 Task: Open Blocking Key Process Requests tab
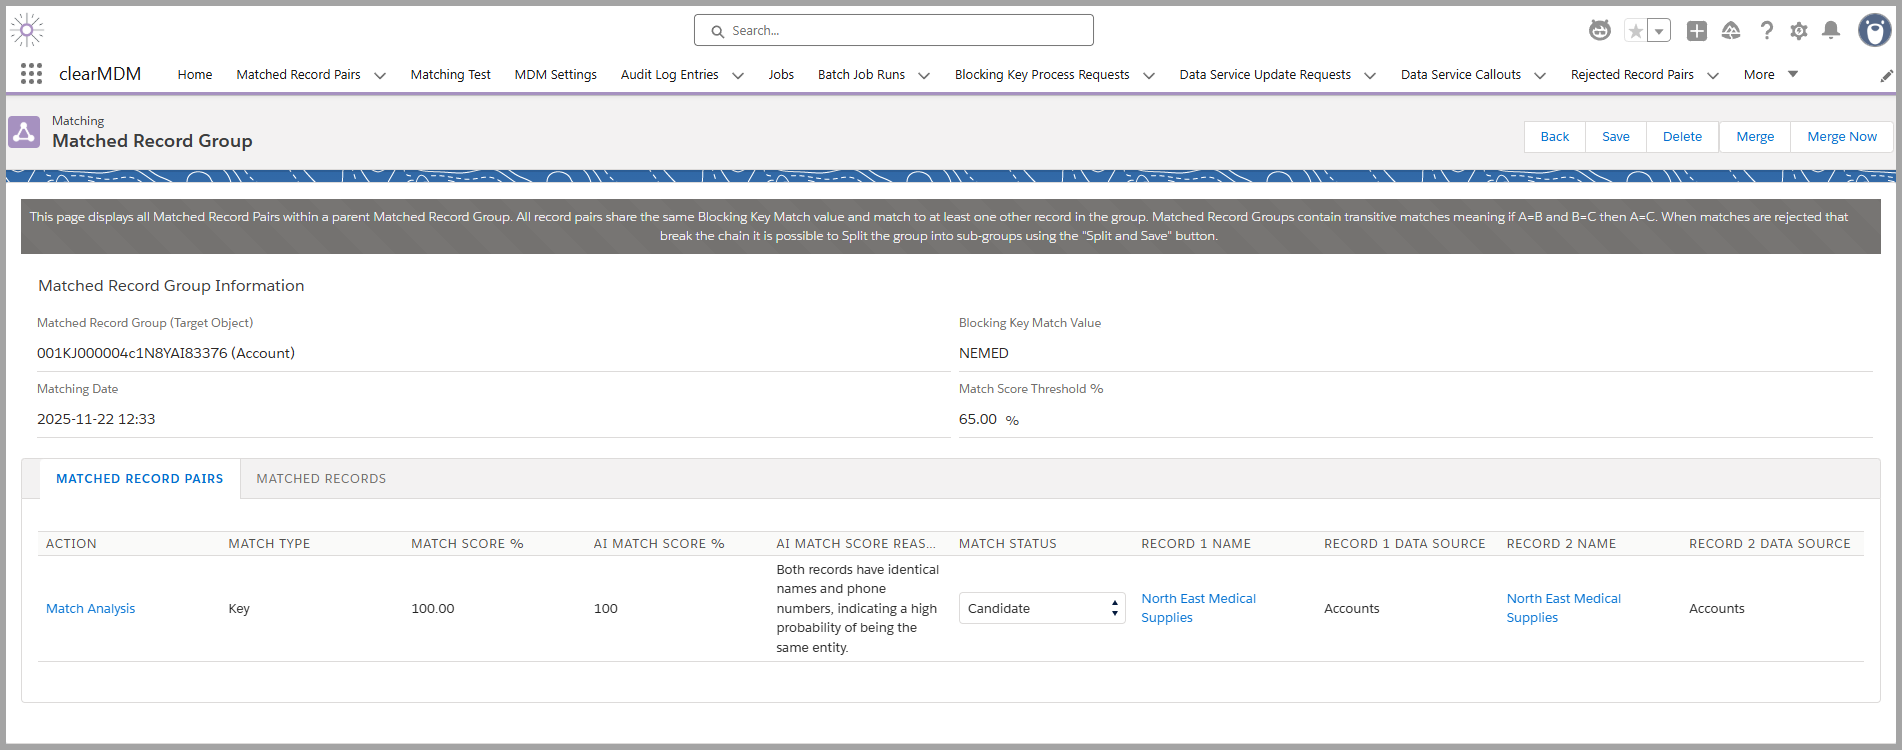point(1042,74)
